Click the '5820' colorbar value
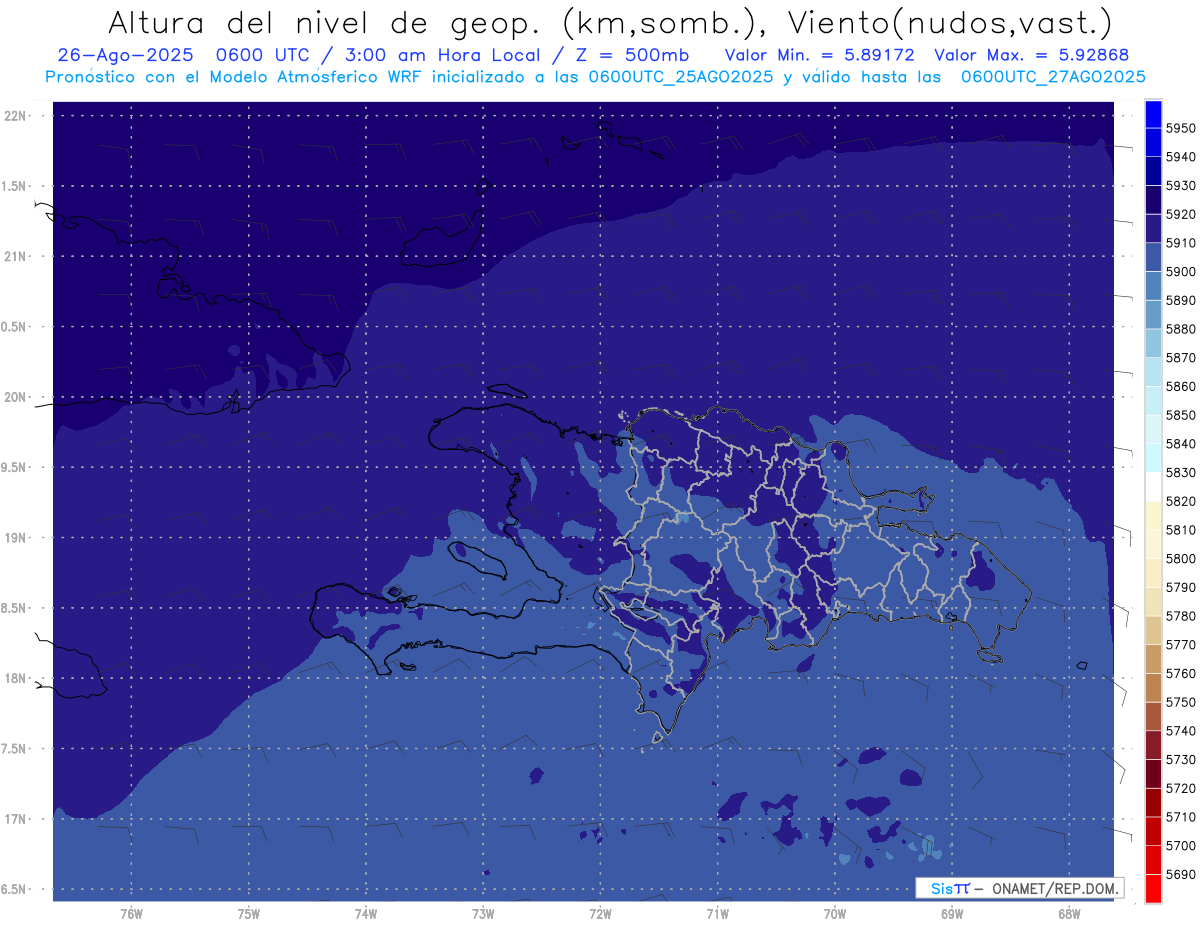This screenshot has width=1200, height=927. tap(1180, 501)
